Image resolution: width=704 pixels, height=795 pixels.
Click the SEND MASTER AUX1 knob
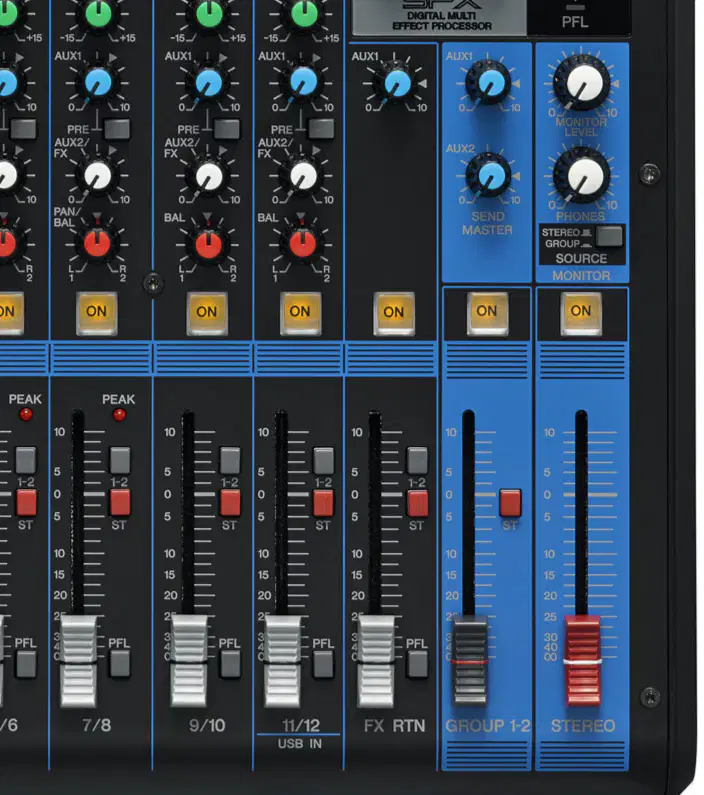click(x=489, y=82)
